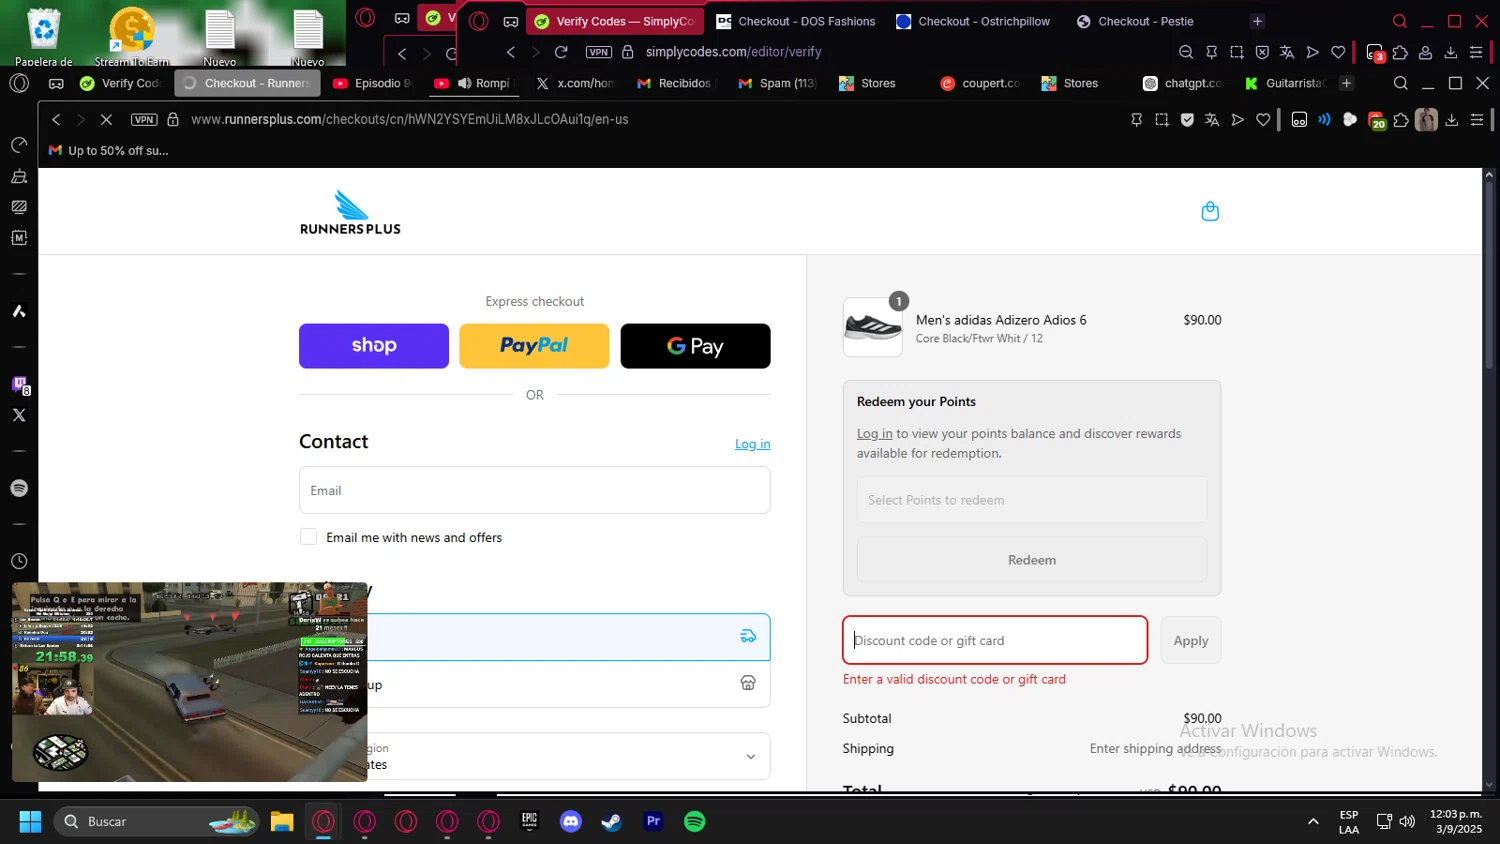Open X panel in Opera sidebar
This screenshot has height=844, width=1500.
click(19, 415)
